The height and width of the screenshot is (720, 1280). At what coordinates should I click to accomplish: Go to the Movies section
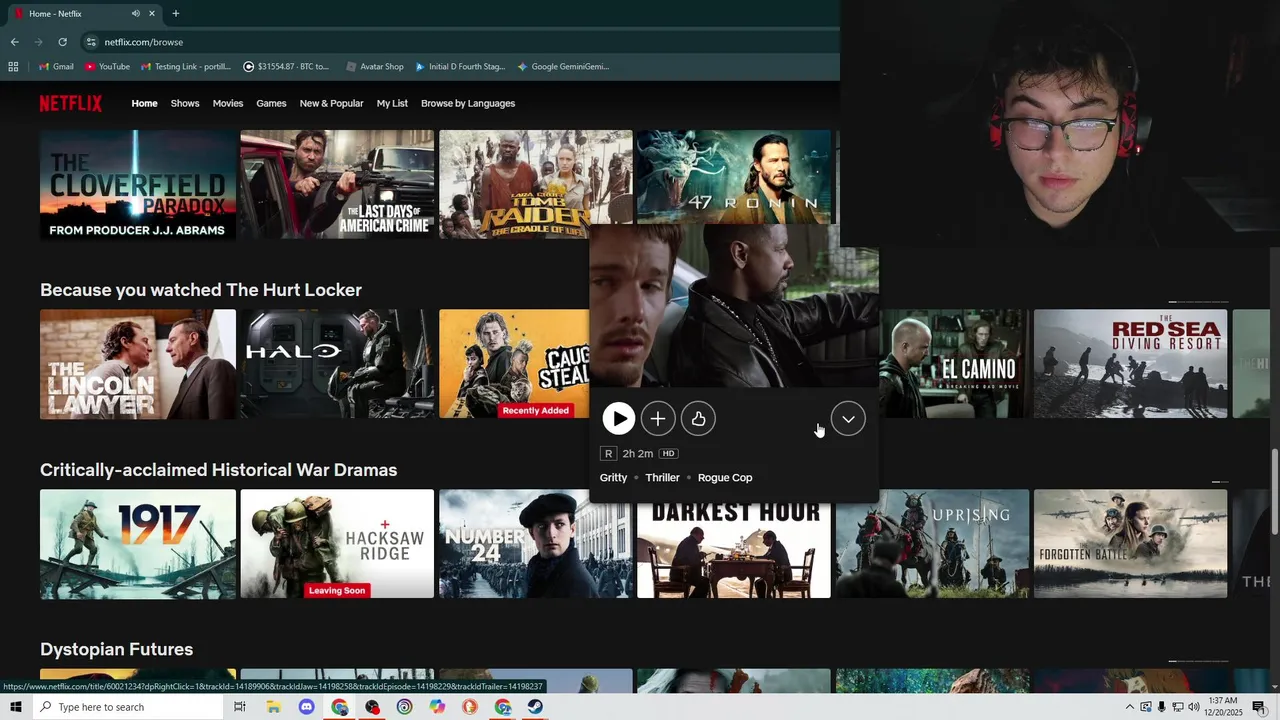[228, 103]
